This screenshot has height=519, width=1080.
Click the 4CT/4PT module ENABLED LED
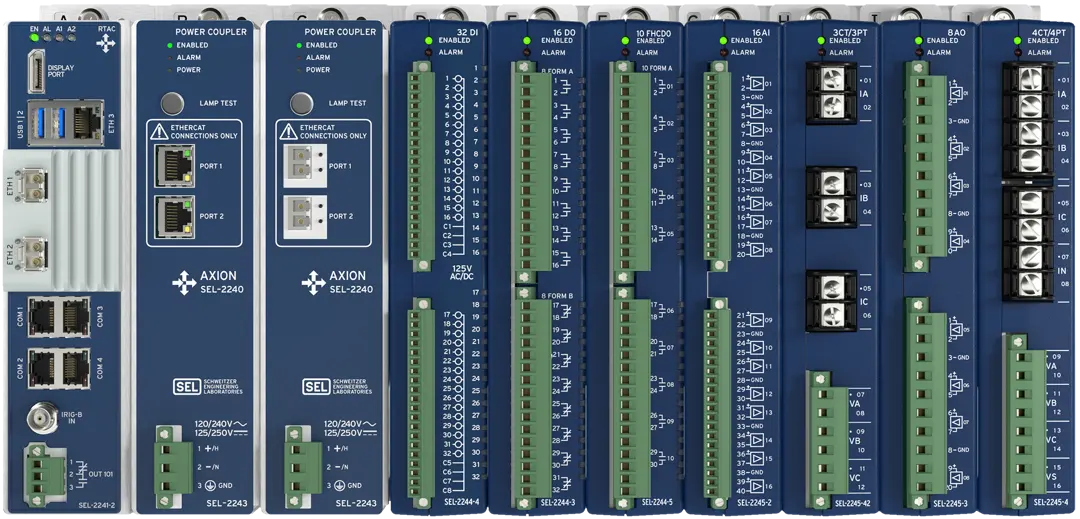(1017, 41)
